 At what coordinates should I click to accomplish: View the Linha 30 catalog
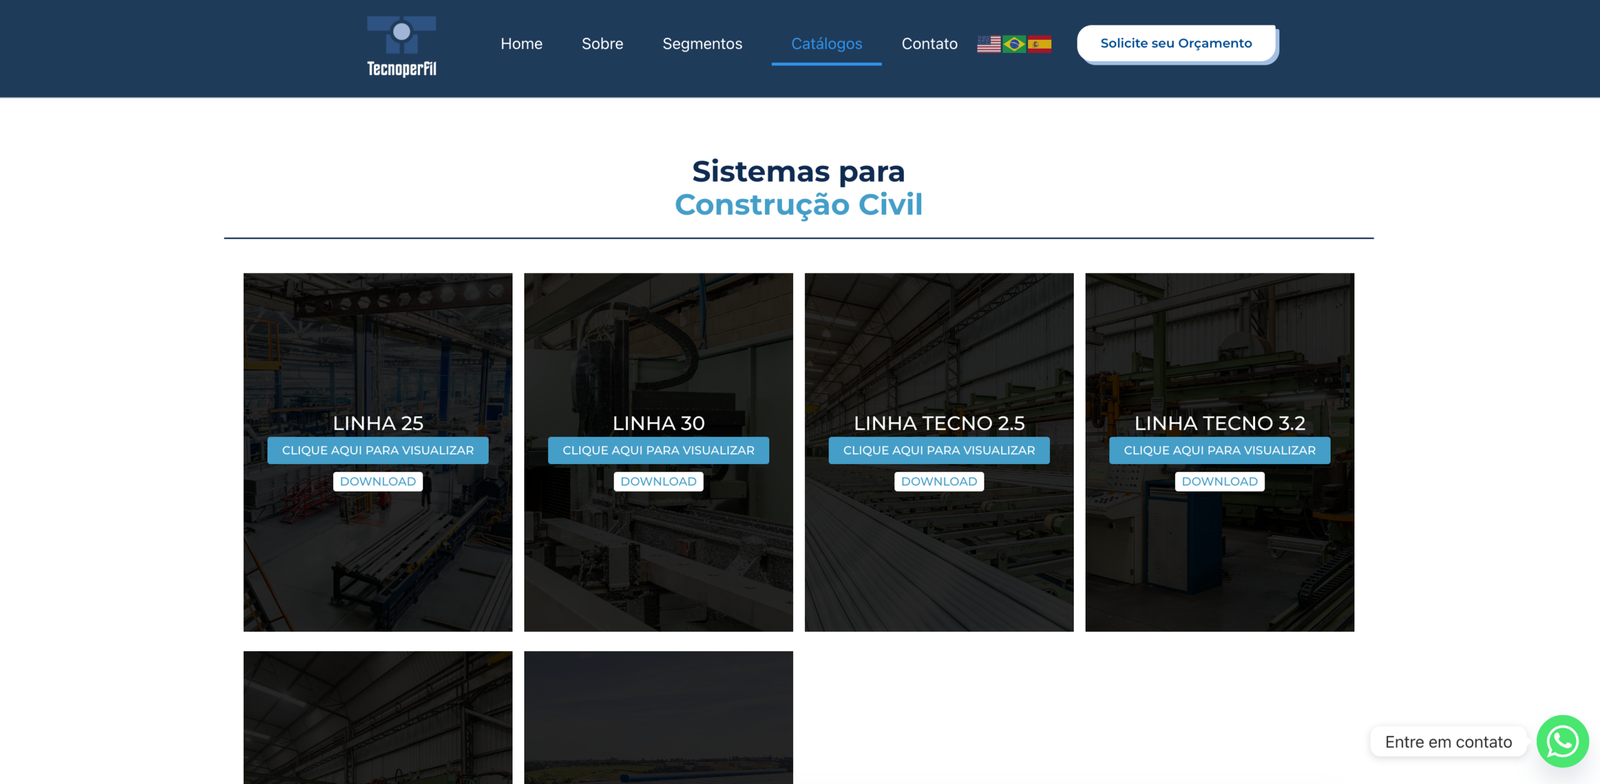658,450
